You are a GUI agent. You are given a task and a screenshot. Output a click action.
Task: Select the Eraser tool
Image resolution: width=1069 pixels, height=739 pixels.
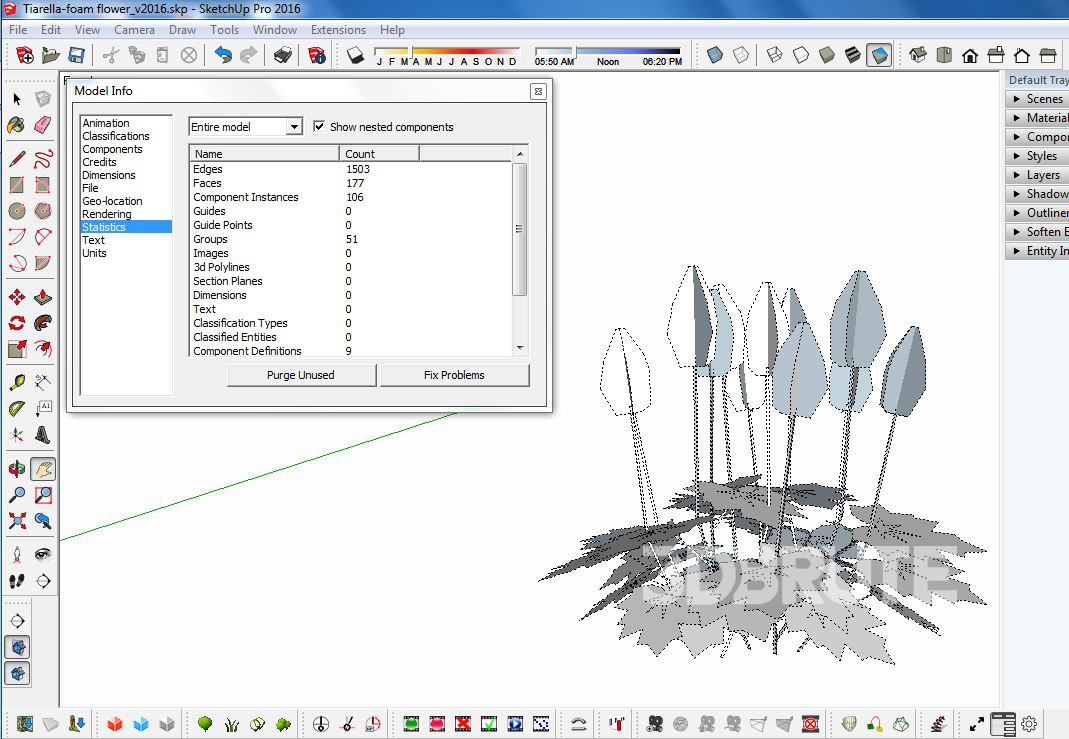click(42, 125)
